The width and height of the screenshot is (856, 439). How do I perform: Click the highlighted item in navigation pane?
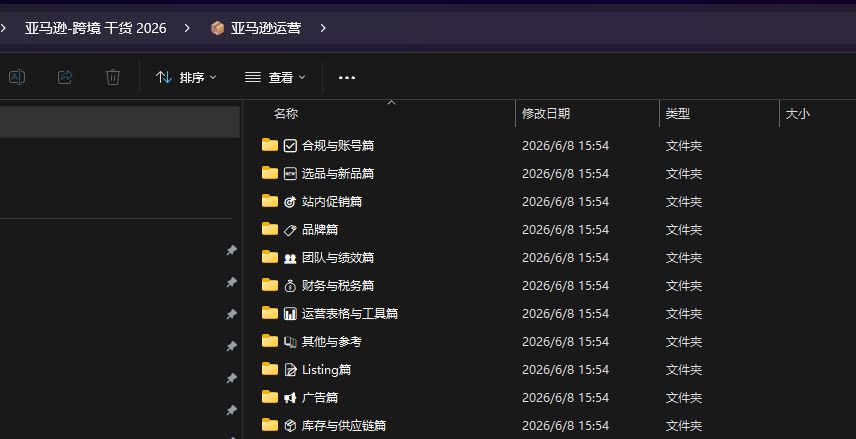tap(120, 121)
